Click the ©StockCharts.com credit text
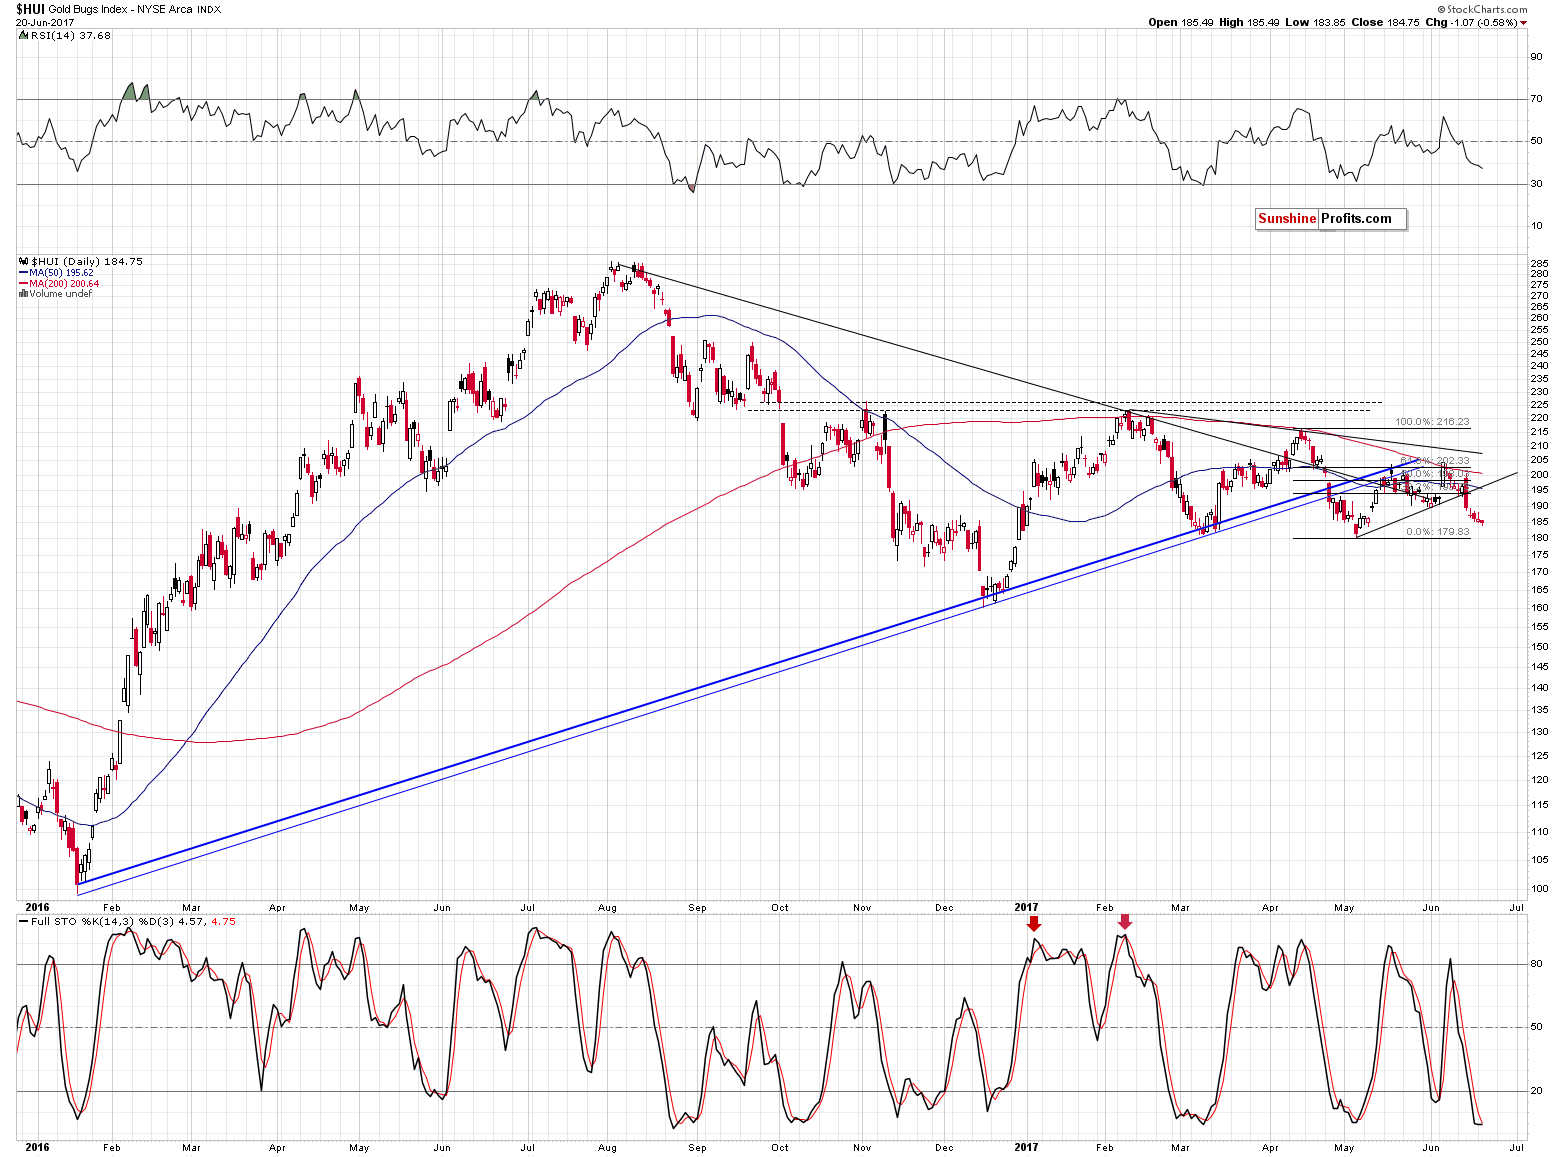Viewport: 1565px width, 1157px height. pos(1482,9)
